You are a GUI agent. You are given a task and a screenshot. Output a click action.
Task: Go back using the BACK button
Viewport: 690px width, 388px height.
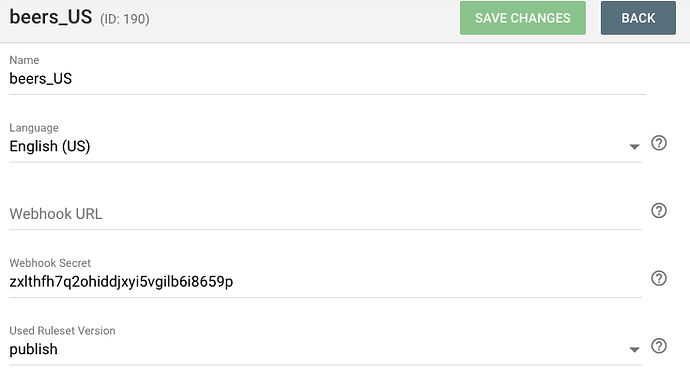coord(638,18)
